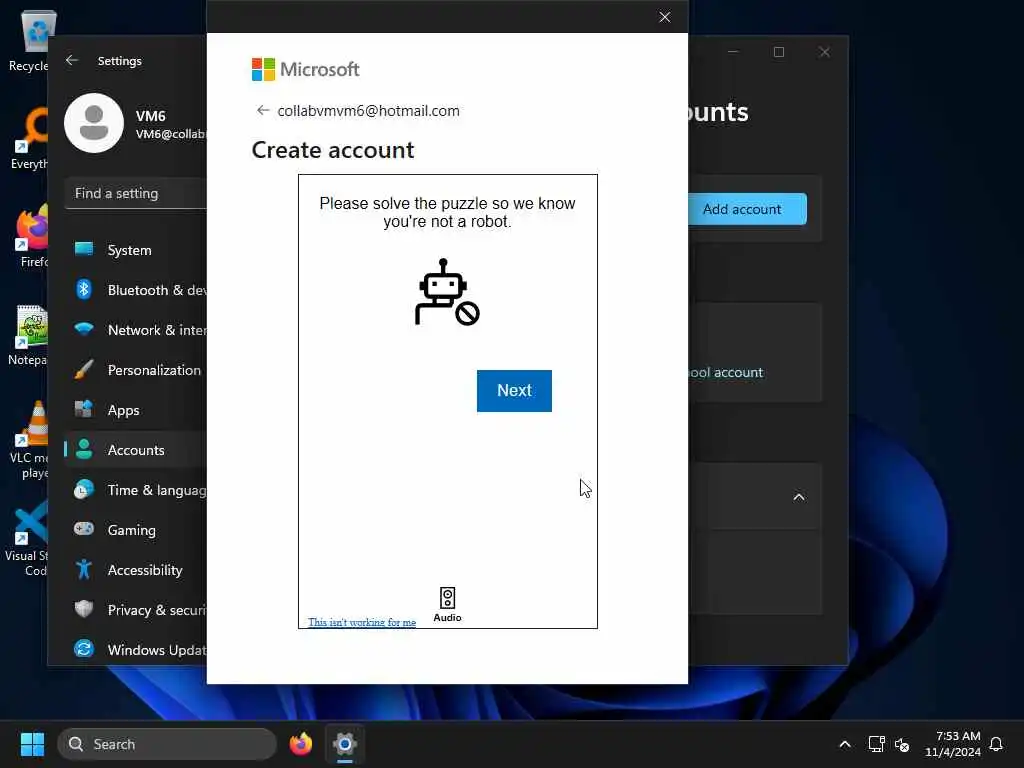Click the Add account button in Settings

(x=748, y=209)
